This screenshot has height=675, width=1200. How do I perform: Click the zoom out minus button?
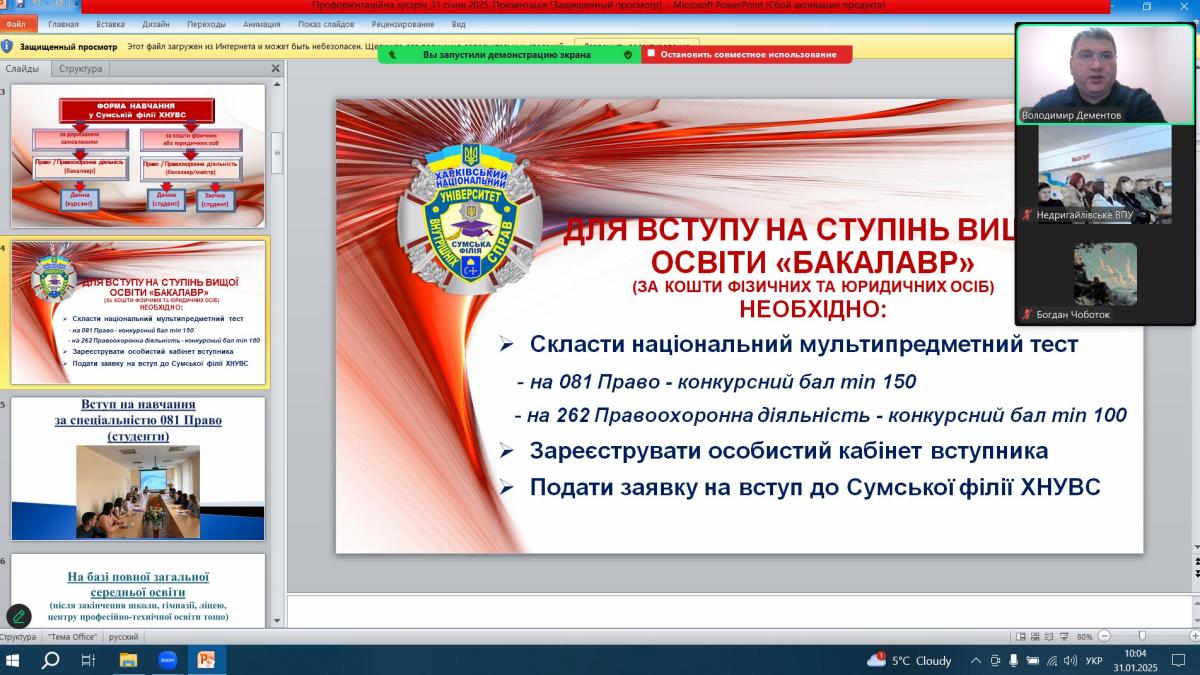(x=1104, y=636)
